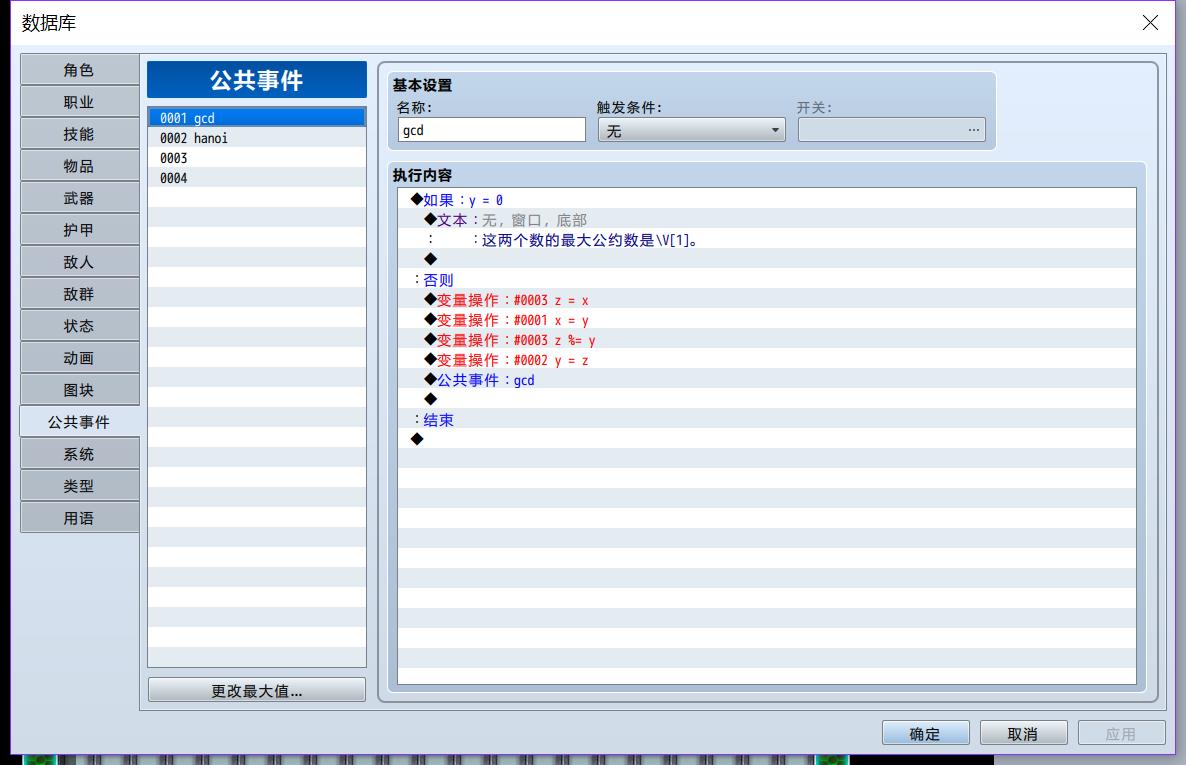
Task: Open the 图块 database tab
Action: tap(79, 390)
